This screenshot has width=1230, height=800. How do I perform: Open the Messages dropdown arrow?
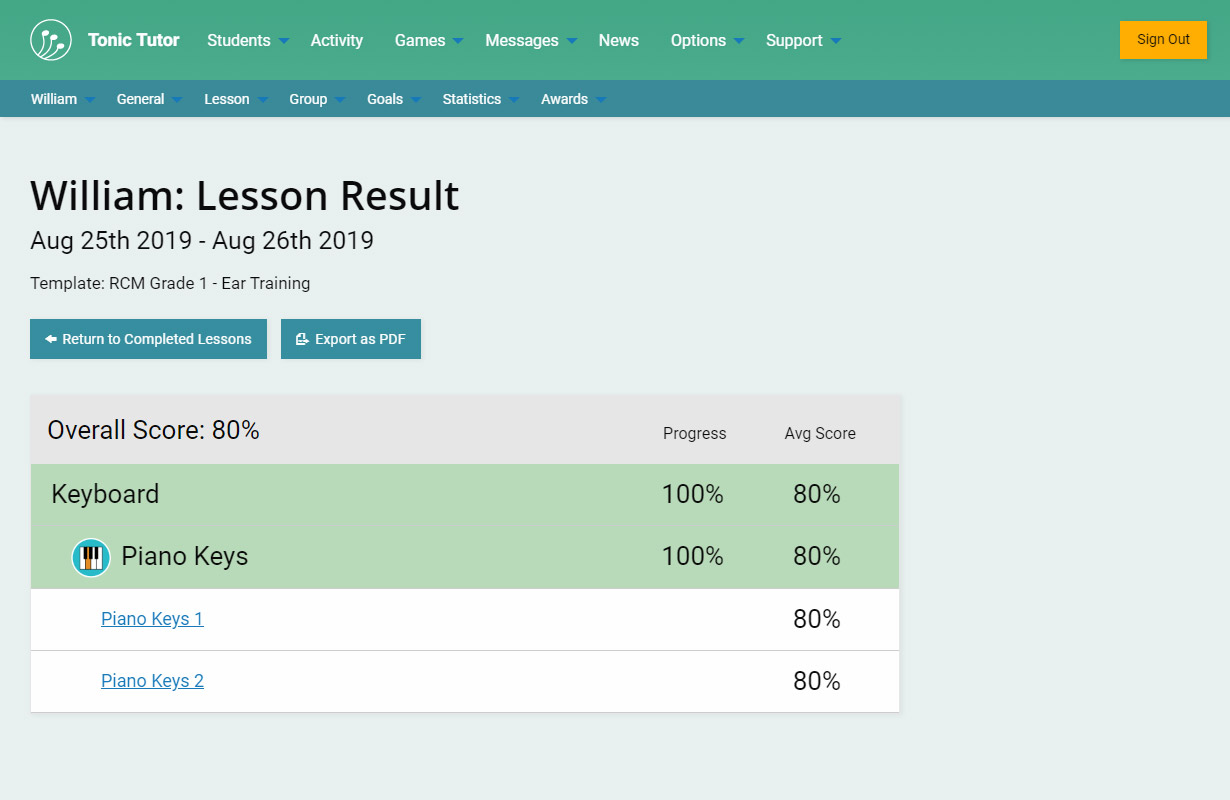(x=572, y=41)
